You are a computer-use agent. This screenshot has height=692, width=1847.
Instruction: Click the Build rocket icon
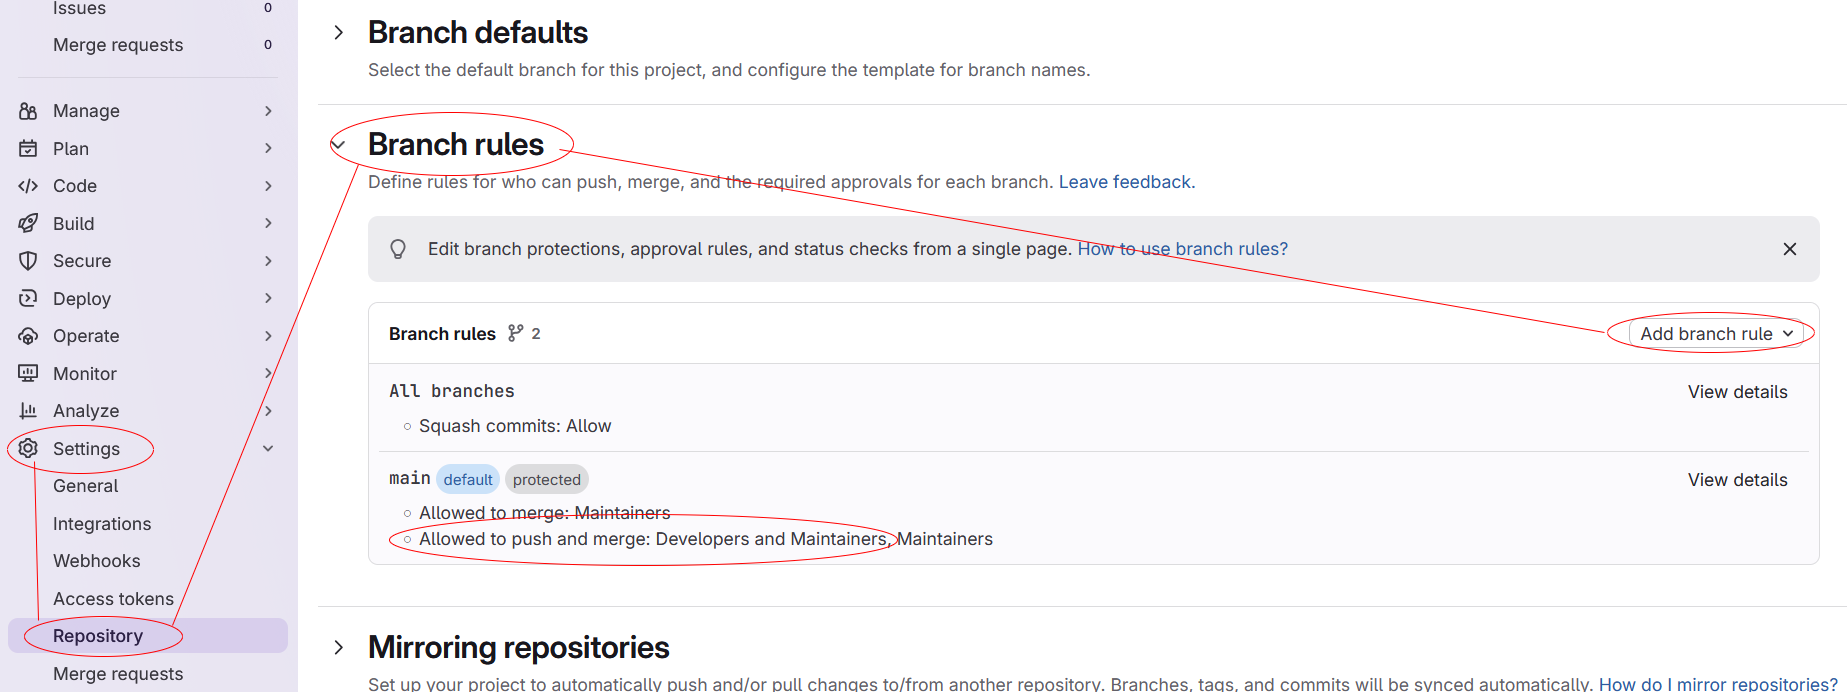(28, 224)
